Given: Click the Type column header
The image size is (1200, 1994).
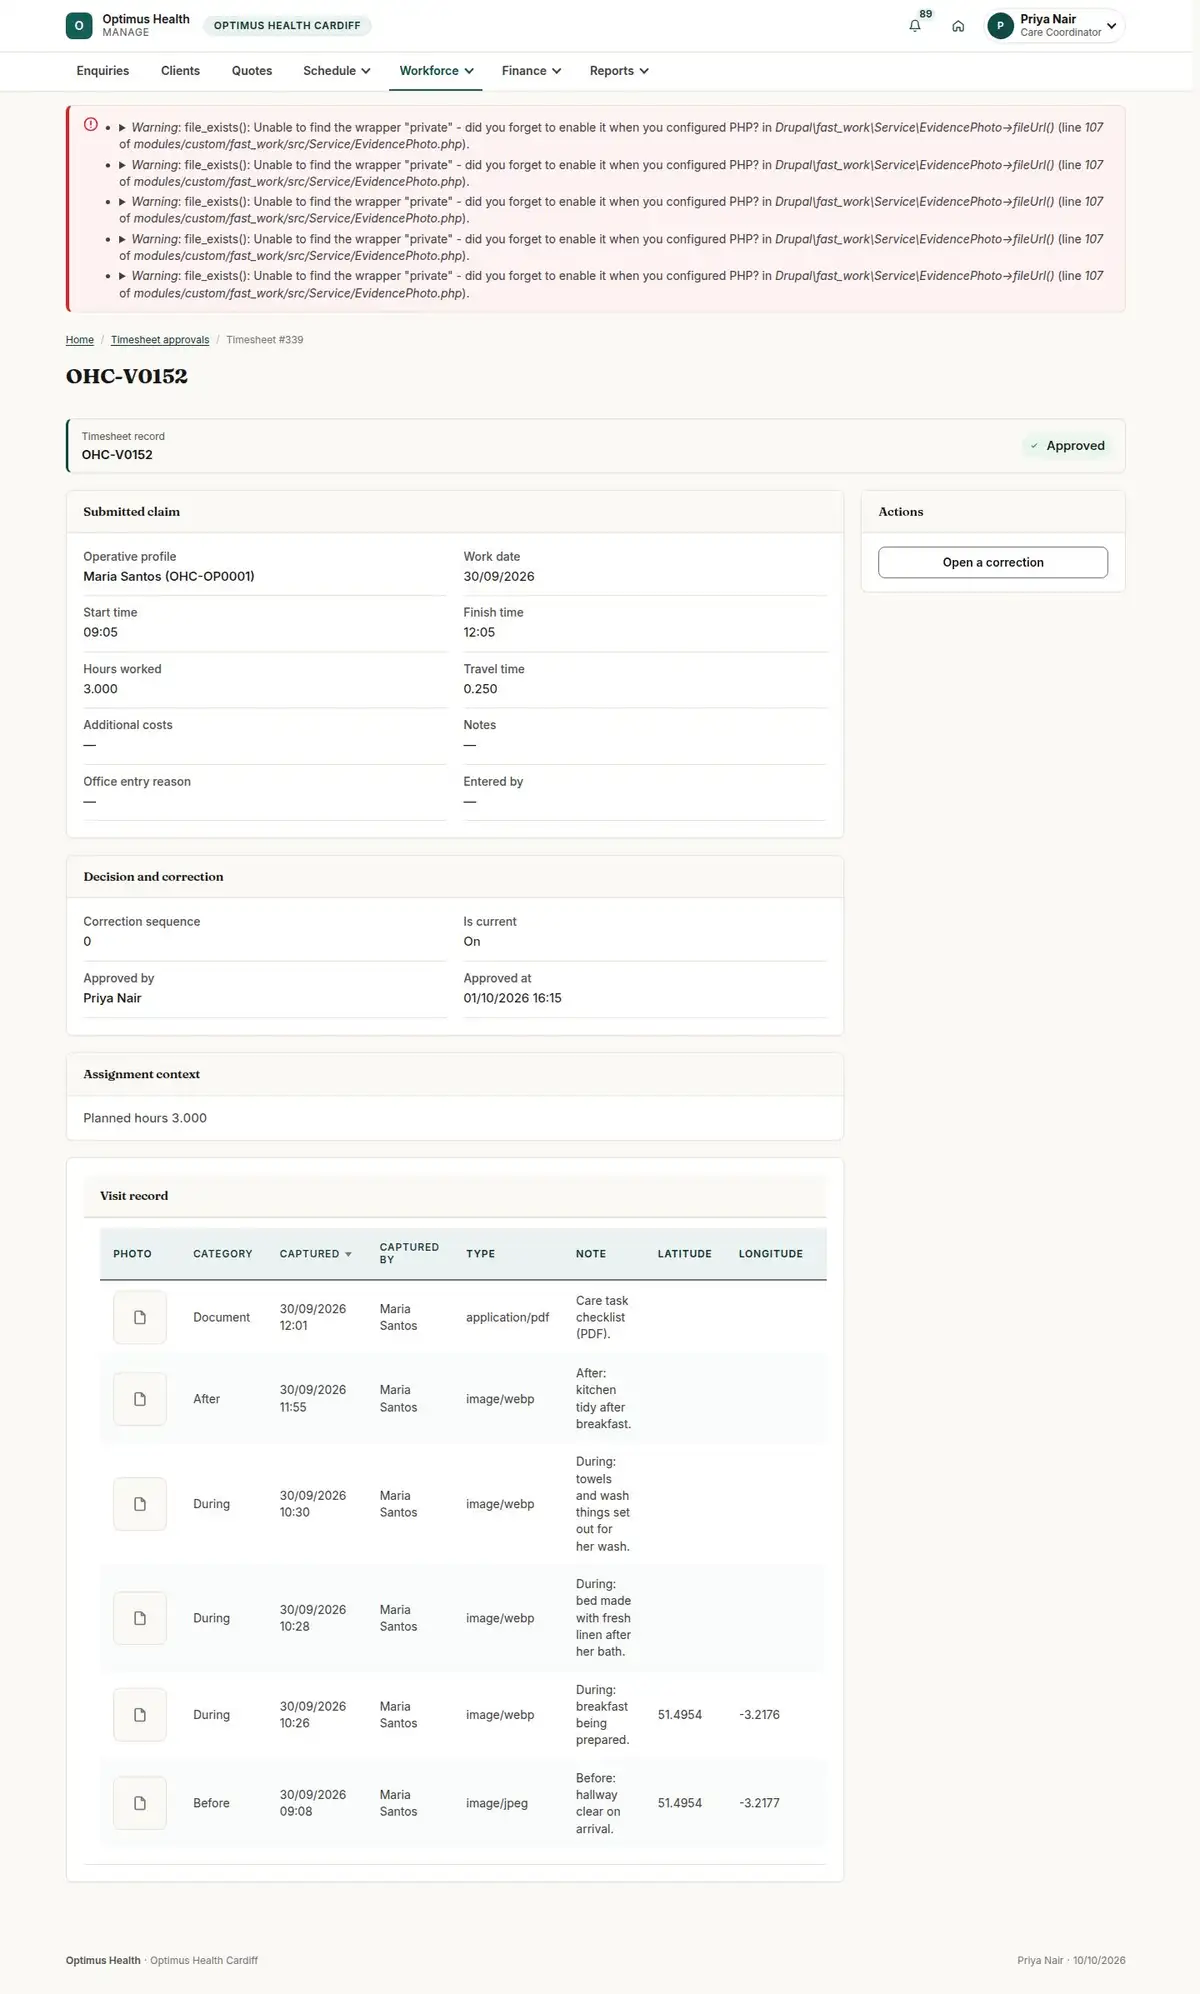Looking at the screenshot, I should coord(480,1254).
